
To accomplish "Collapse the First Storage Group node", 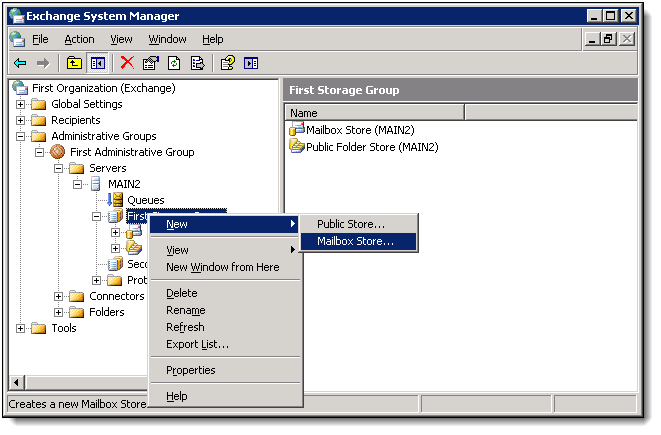I will tap(97, 216).
